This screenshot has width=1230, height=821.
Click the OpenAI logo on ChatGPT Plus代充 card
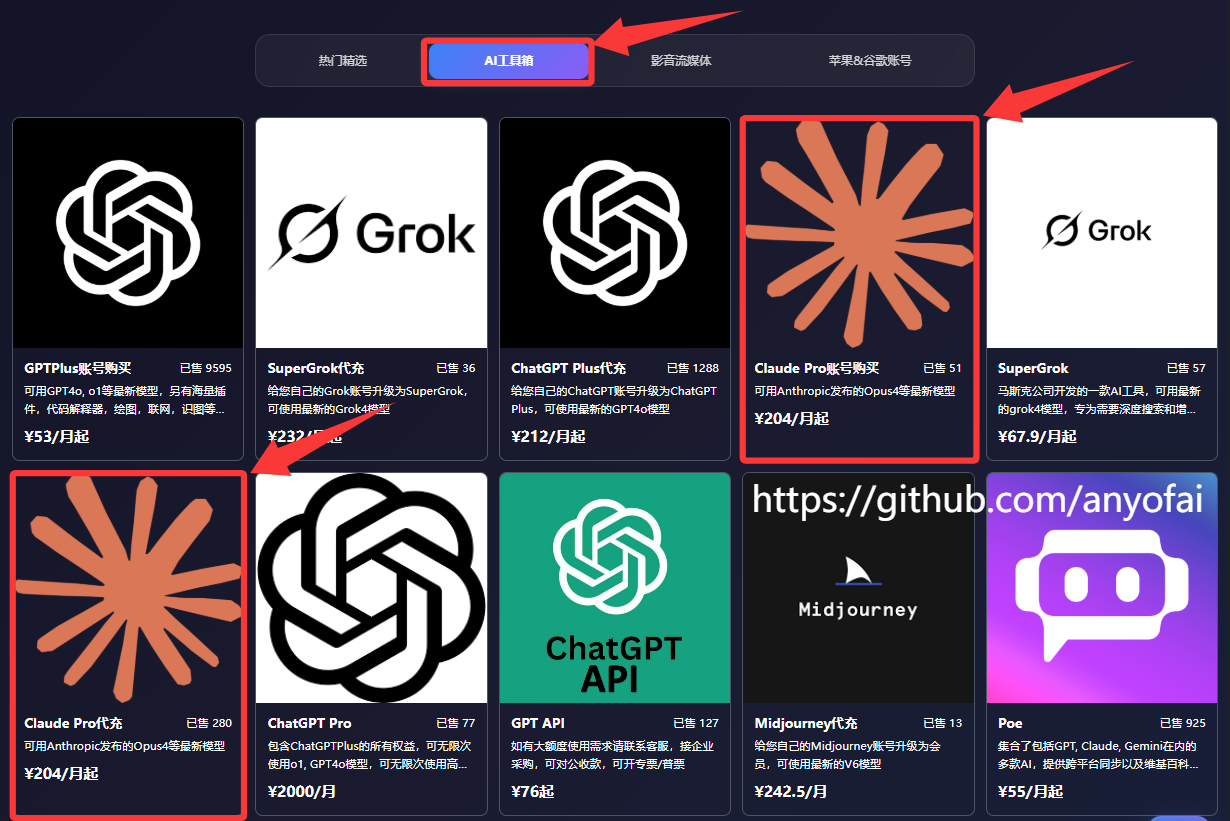click(615, 233)
